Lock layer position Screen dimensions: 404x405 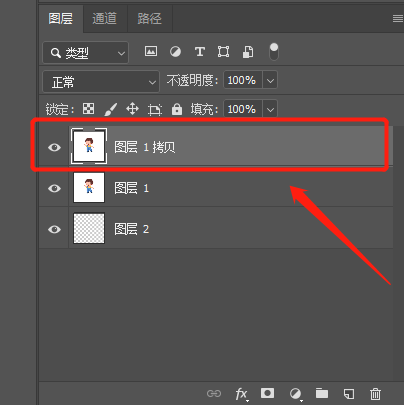click(x=132, y=109)
